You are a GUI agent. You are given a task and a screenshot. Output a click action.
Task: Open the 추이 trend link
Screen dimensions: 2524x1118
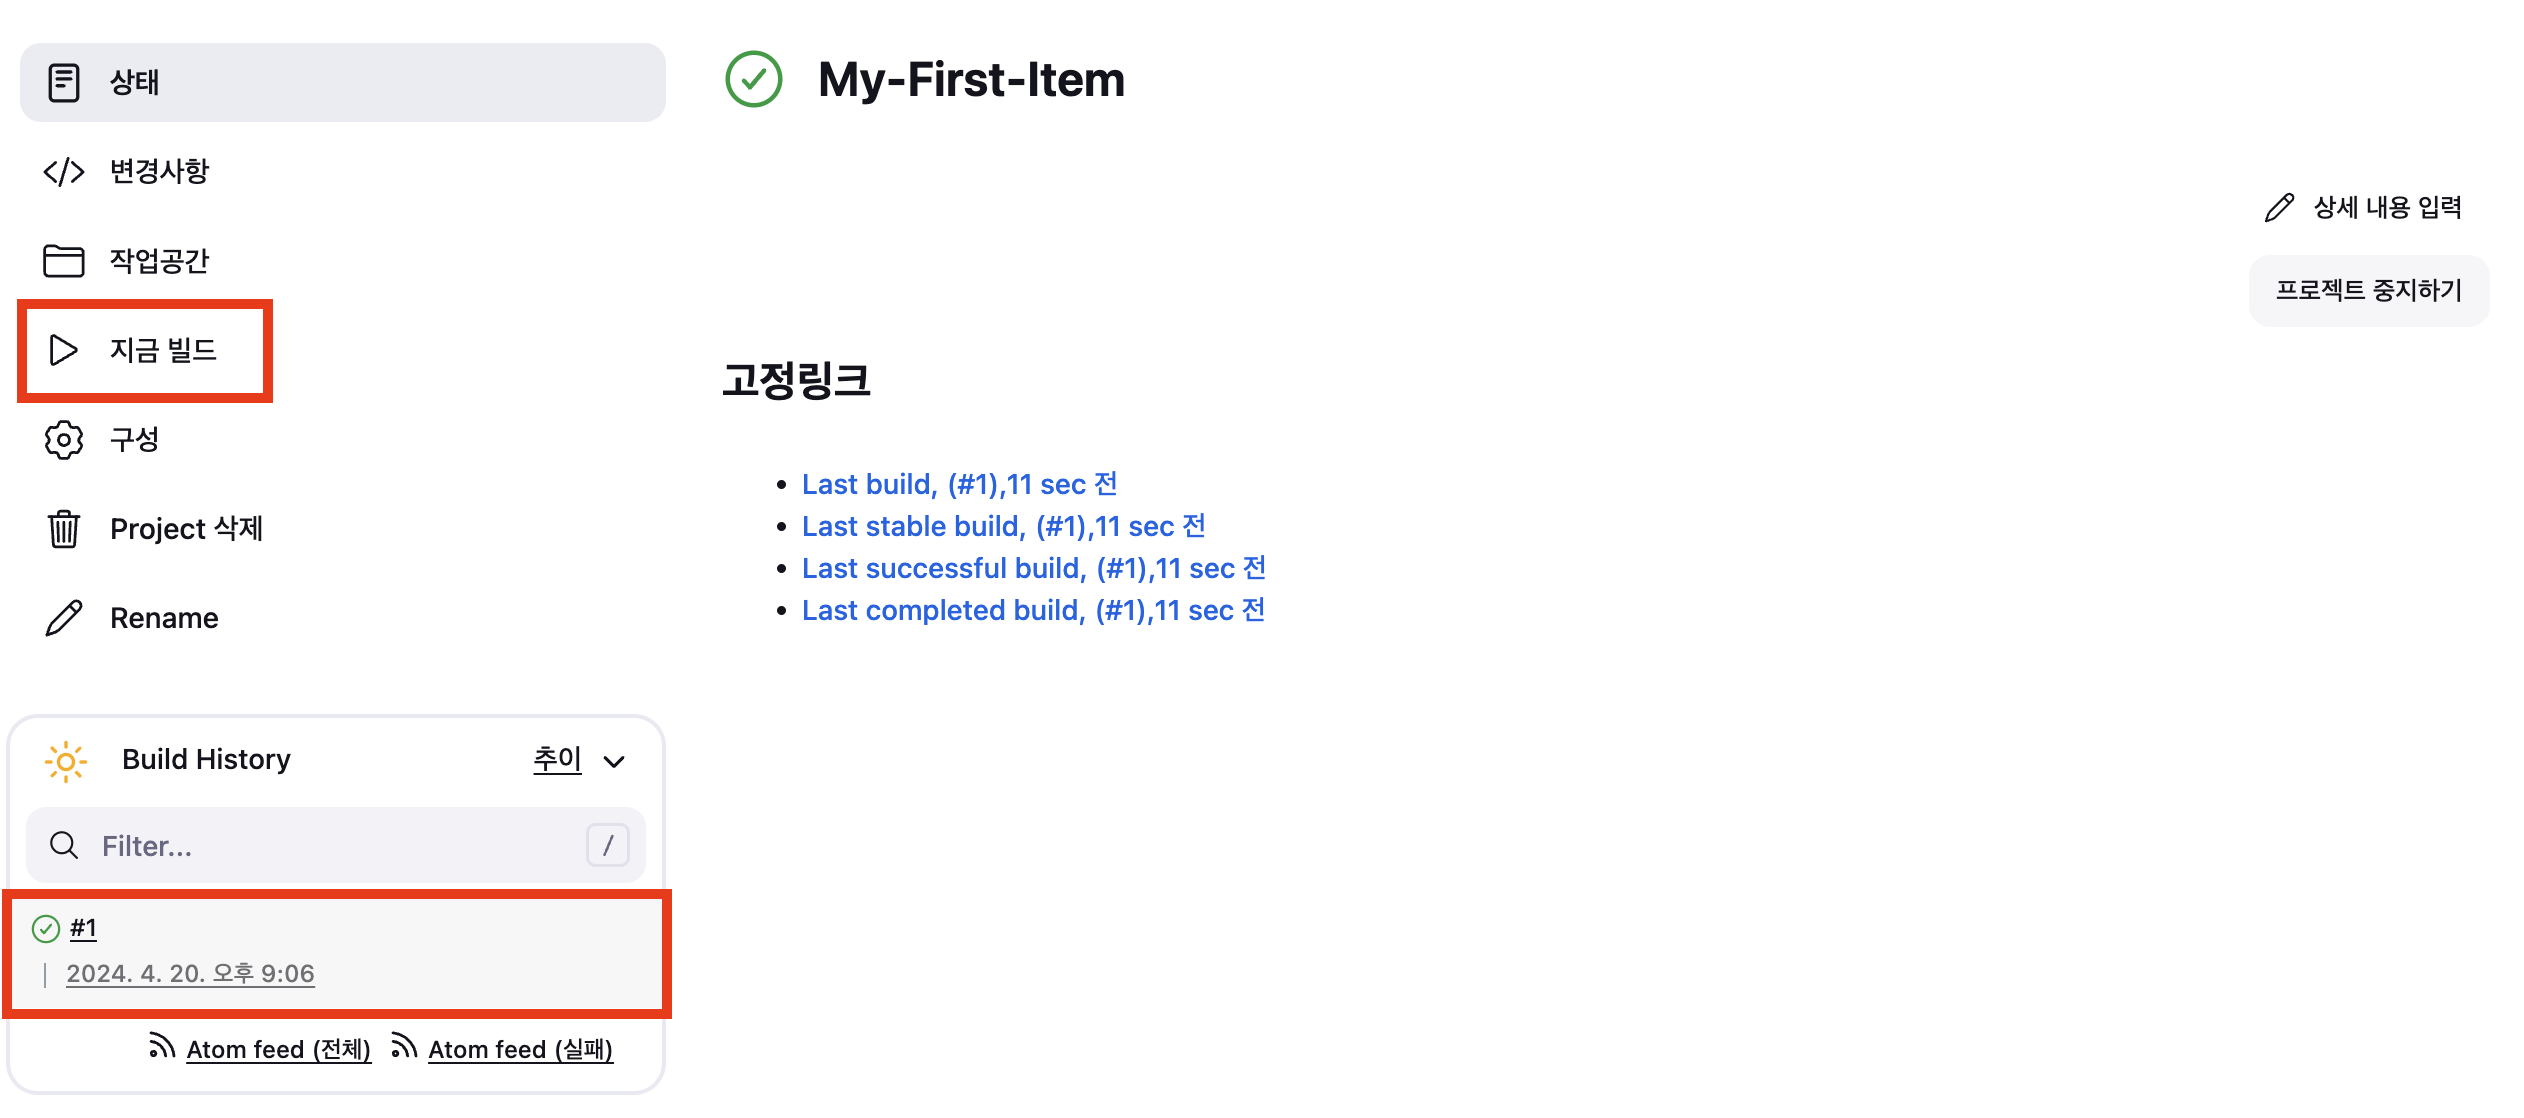click(x=557, y=759)
